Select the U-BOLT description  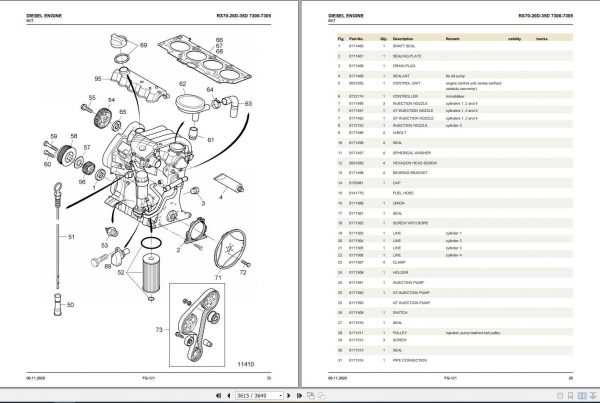(x=399, y=132)
